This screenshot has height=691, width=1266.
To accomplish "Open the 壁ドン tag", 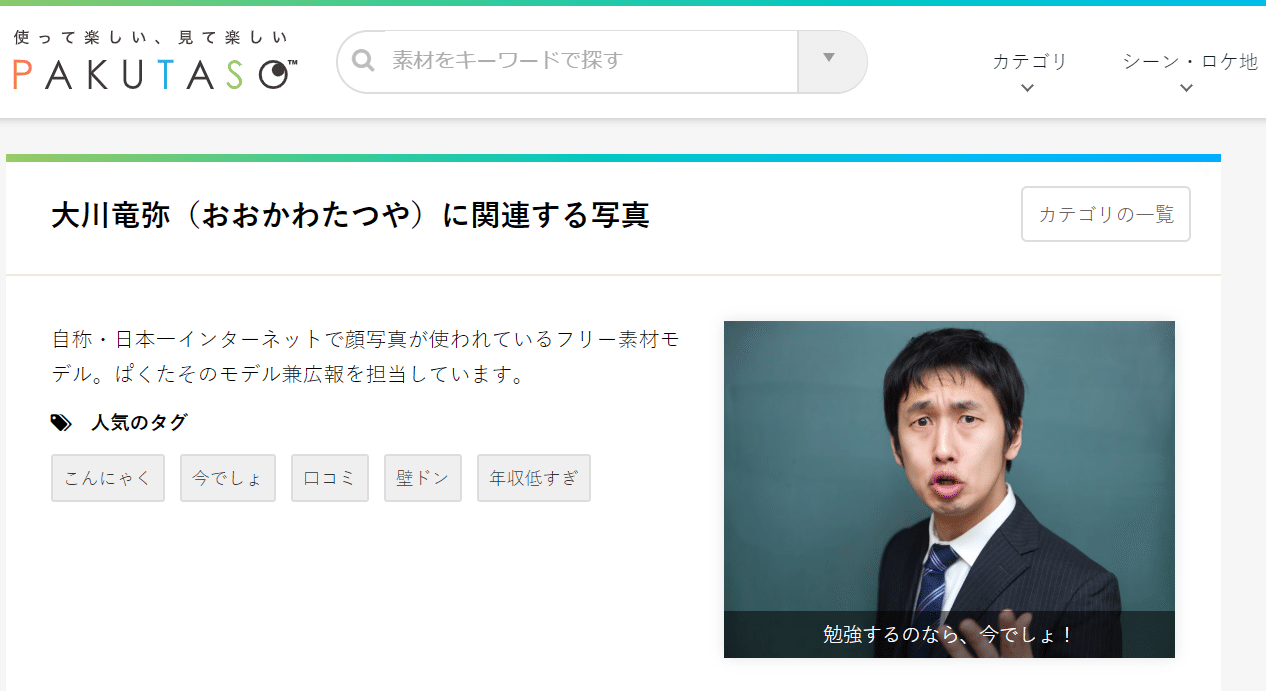I will coord(422,478).
